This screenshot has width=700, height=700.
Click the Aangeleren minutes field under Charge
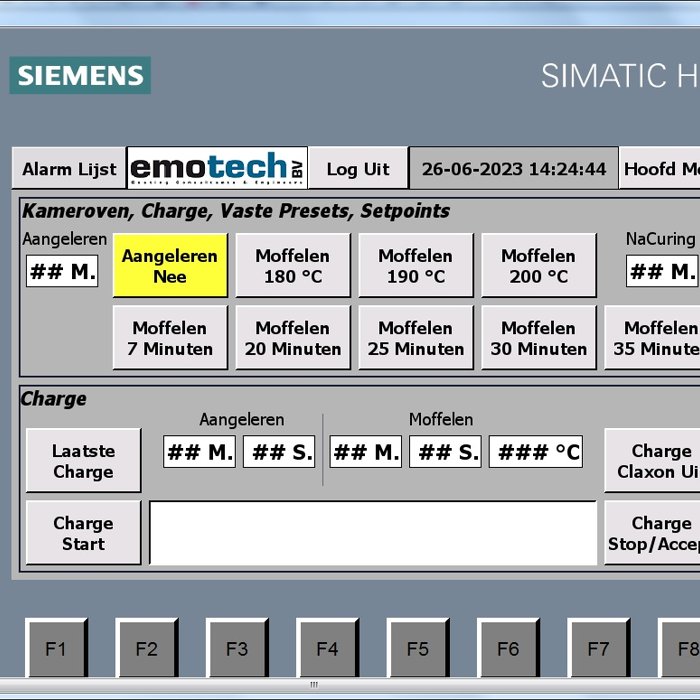tap(200, 452)
